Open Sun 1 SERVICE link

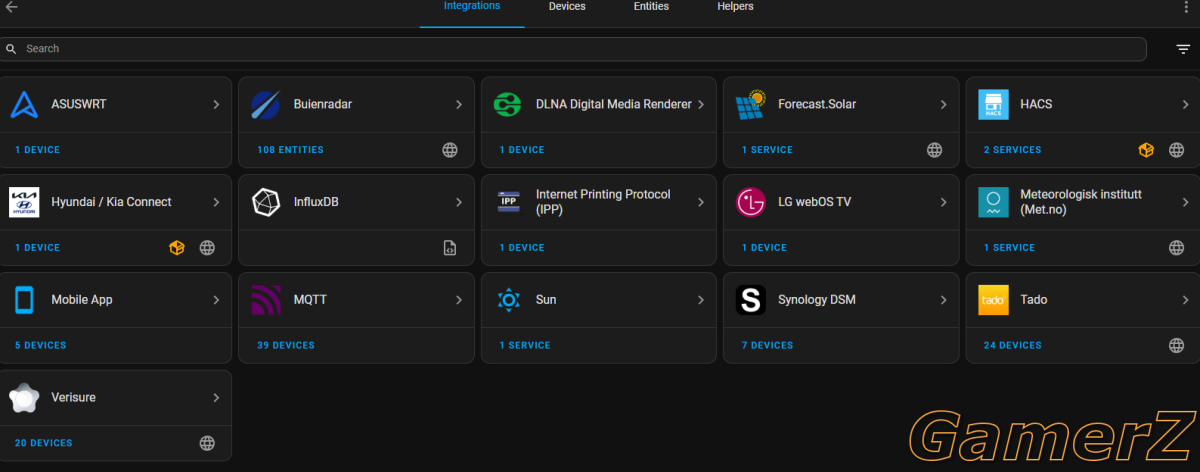point(525,346)
